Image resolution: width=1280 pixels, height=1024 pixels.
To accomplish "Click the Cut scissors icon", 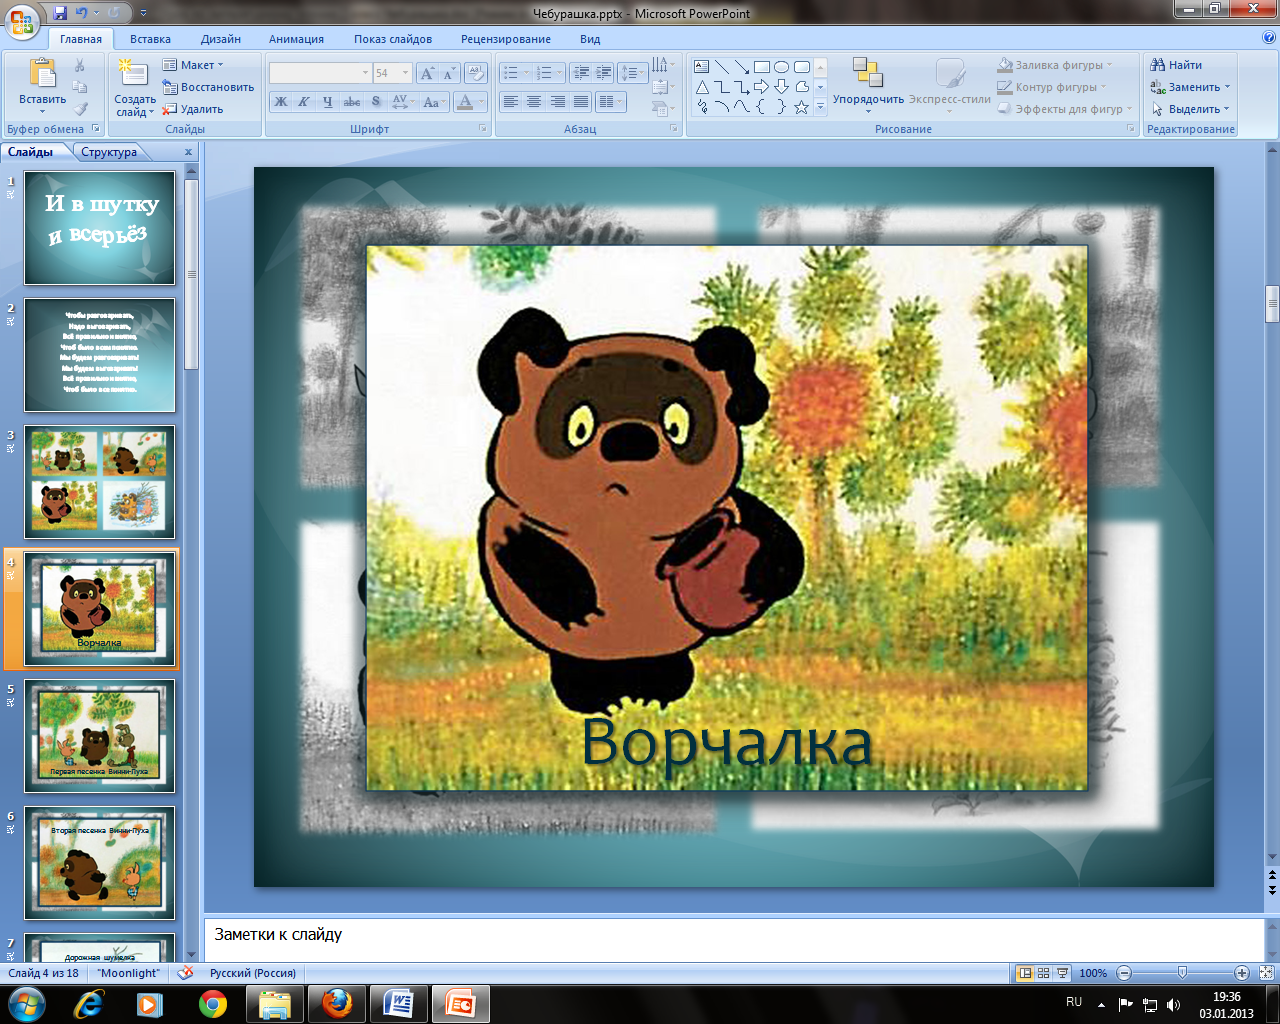I will [x=80, y=65].
